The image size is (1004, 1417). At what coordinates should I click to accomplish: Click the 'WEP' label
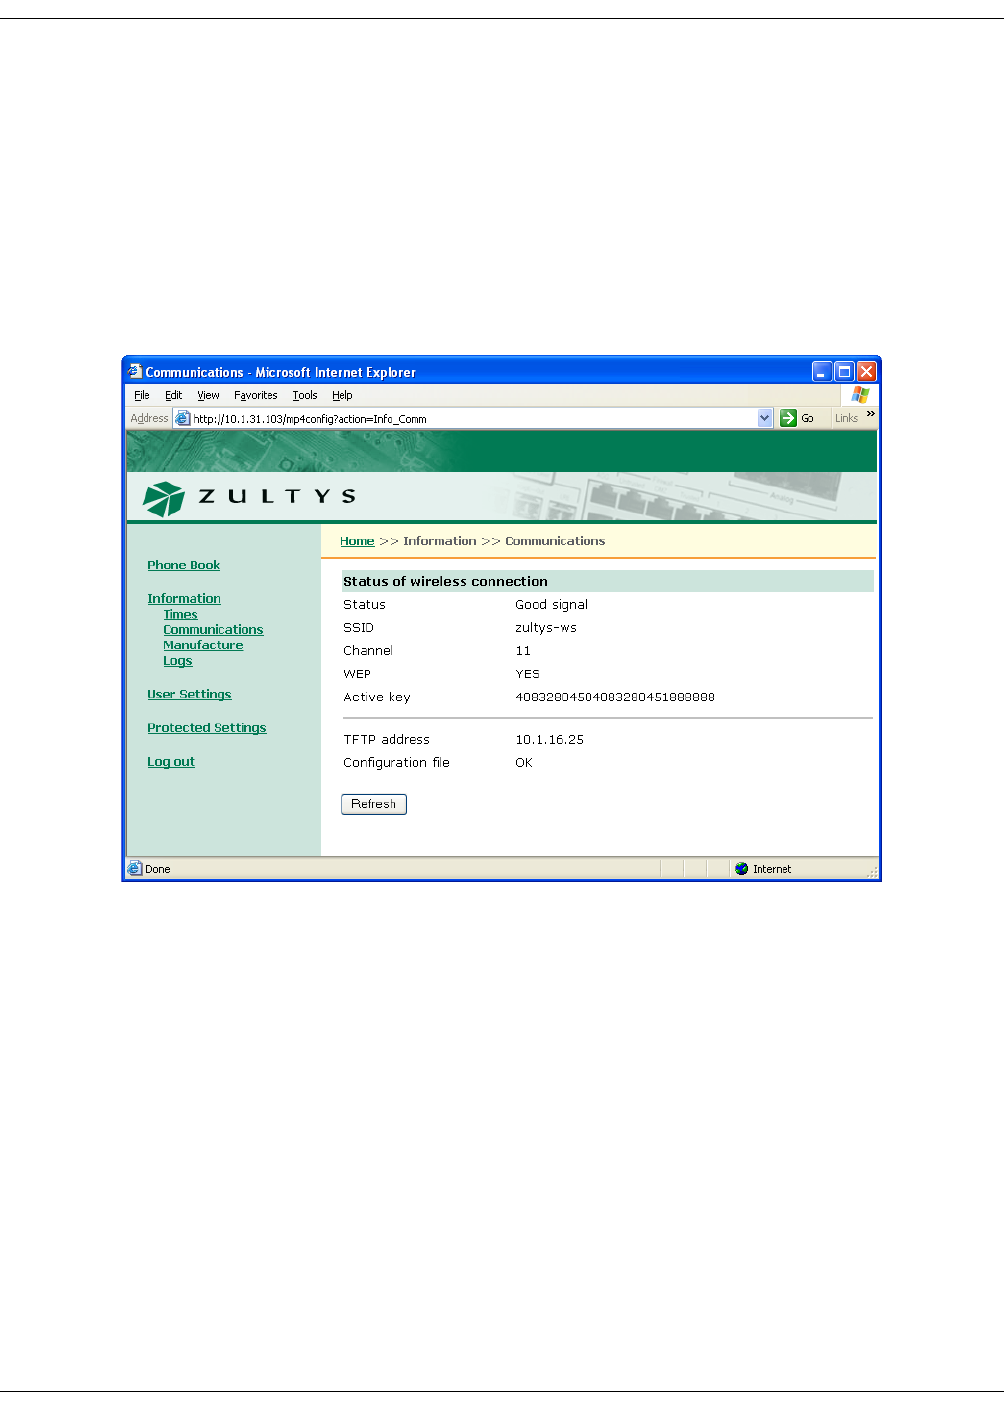click(357, 674)
